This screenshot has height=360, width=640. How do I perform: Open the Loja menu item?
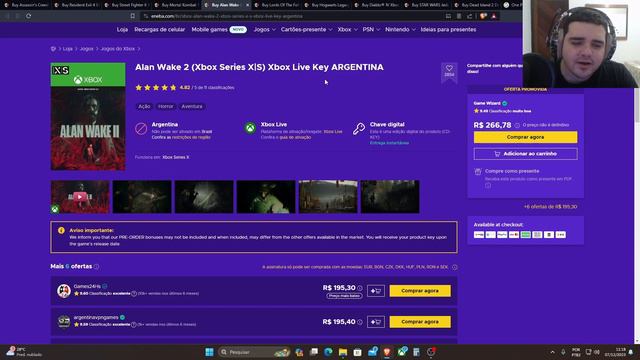[122, 29]
